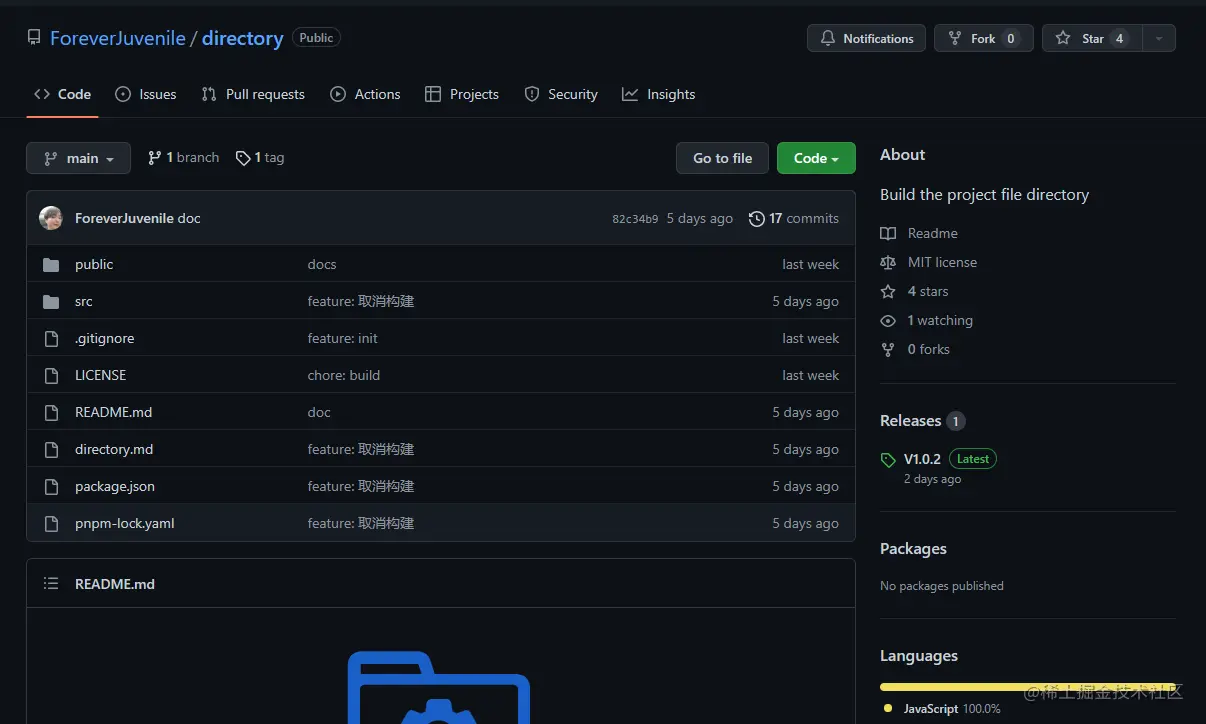Open the Security tab
This screenshot has width=1206, height=724.
561,94
